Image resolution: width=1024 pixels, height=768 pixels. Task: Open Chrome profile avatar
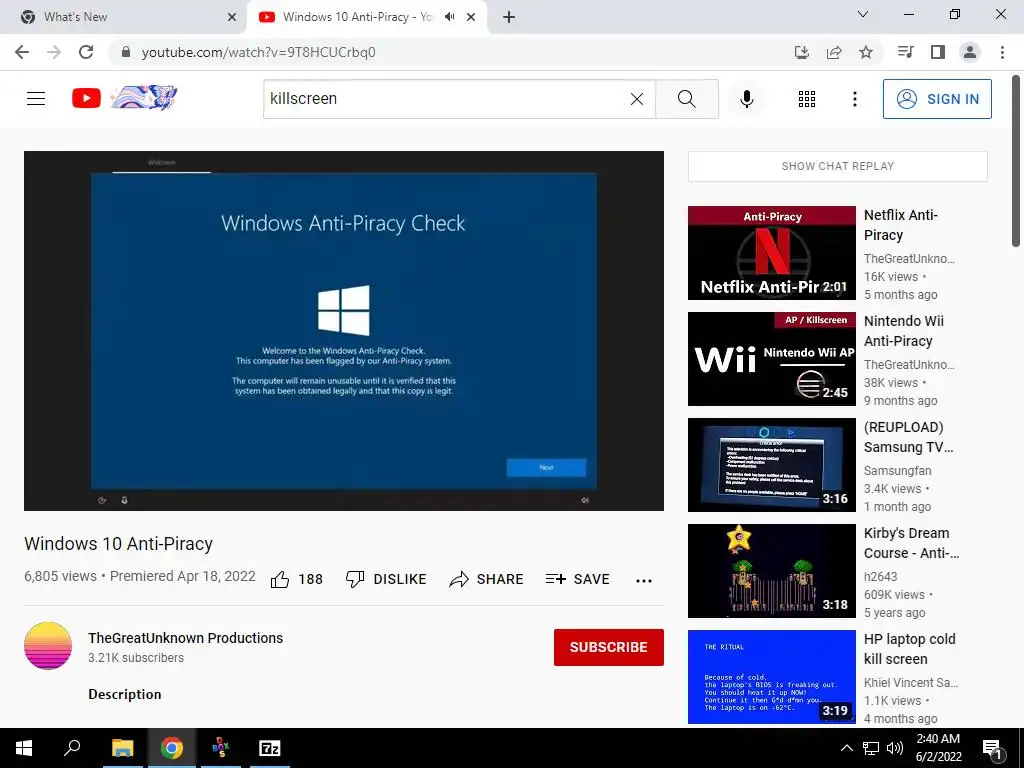point(970,52)
